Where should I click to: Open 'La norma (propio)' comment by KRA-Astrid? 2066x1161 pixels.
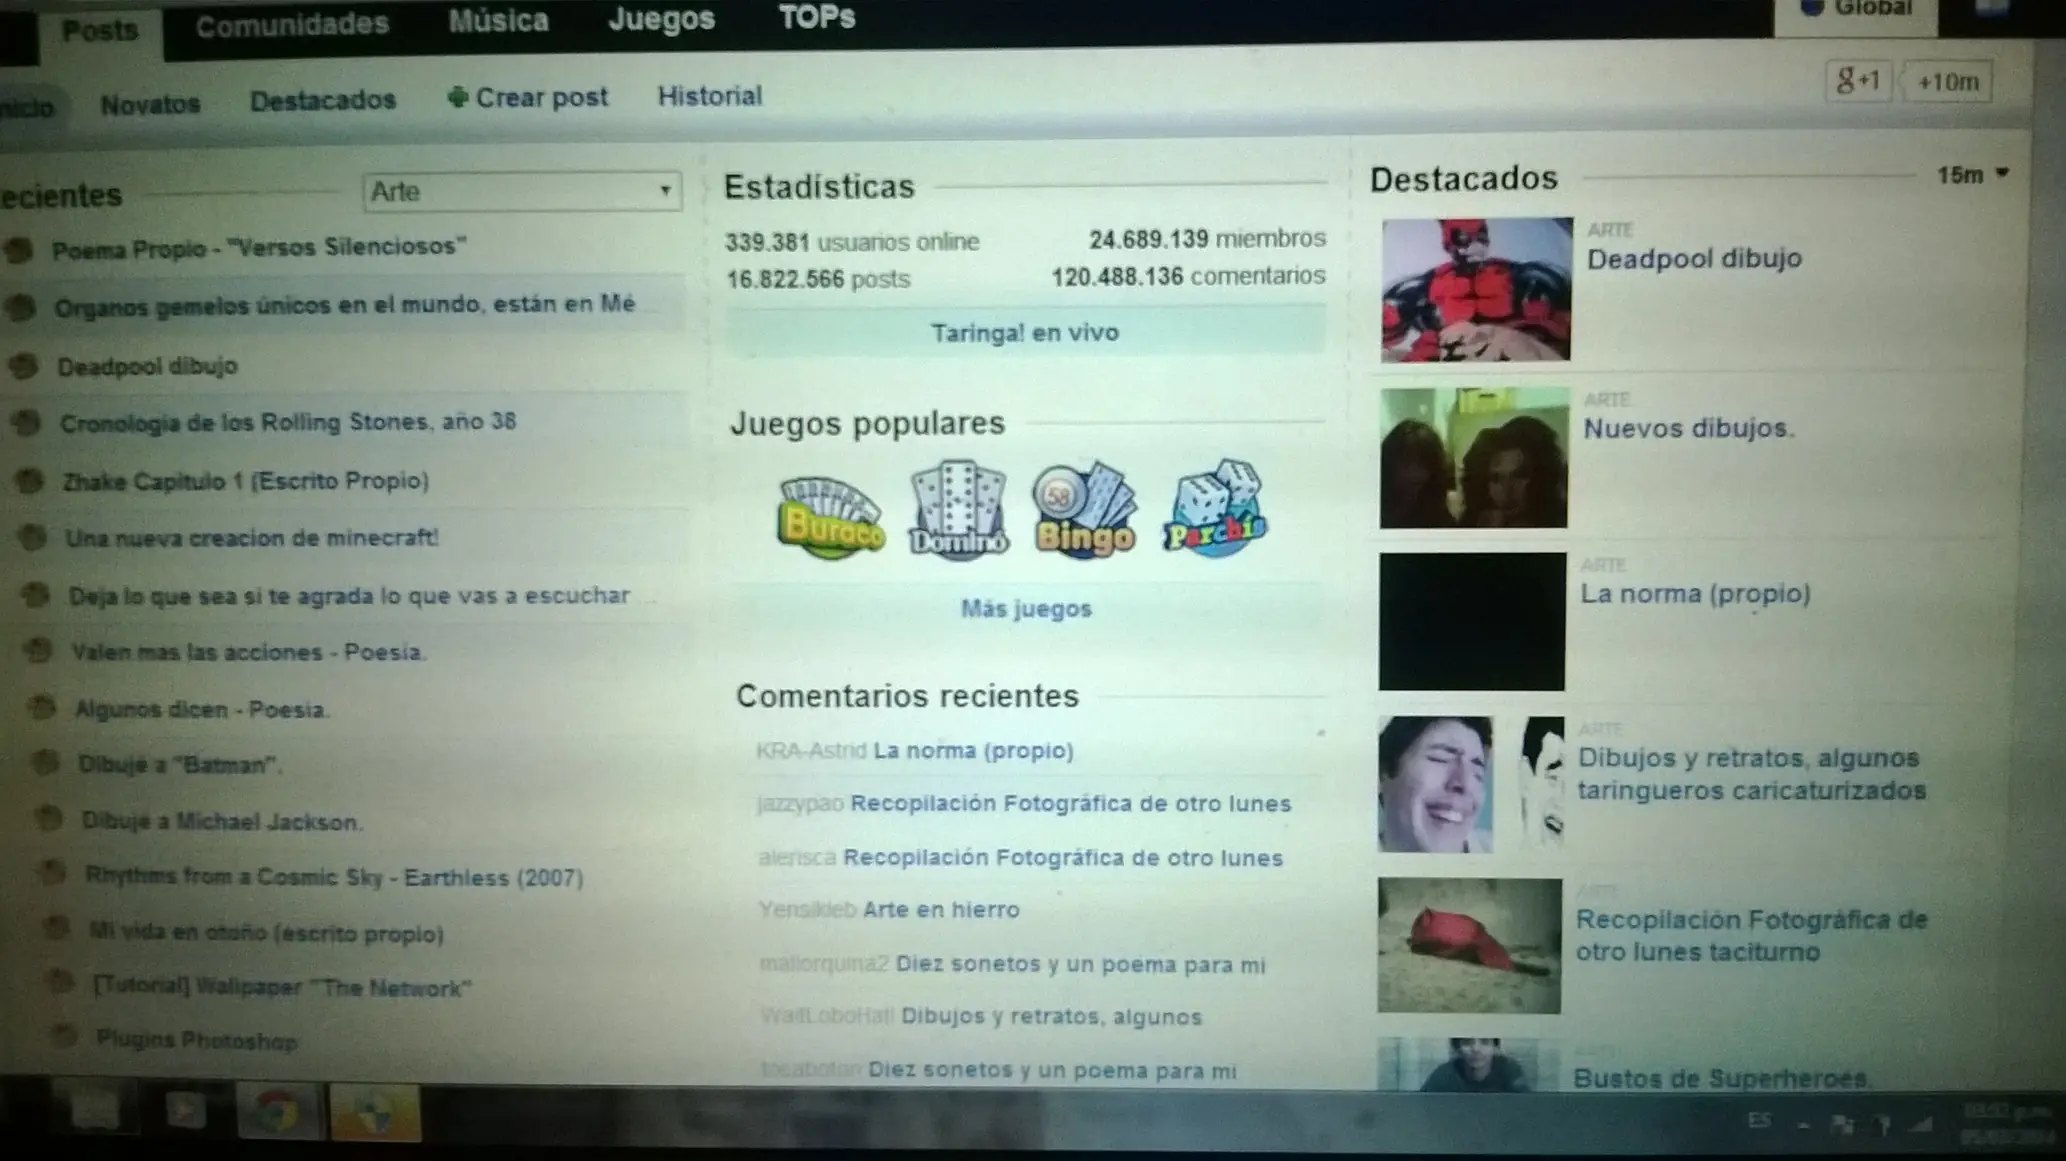973,750
